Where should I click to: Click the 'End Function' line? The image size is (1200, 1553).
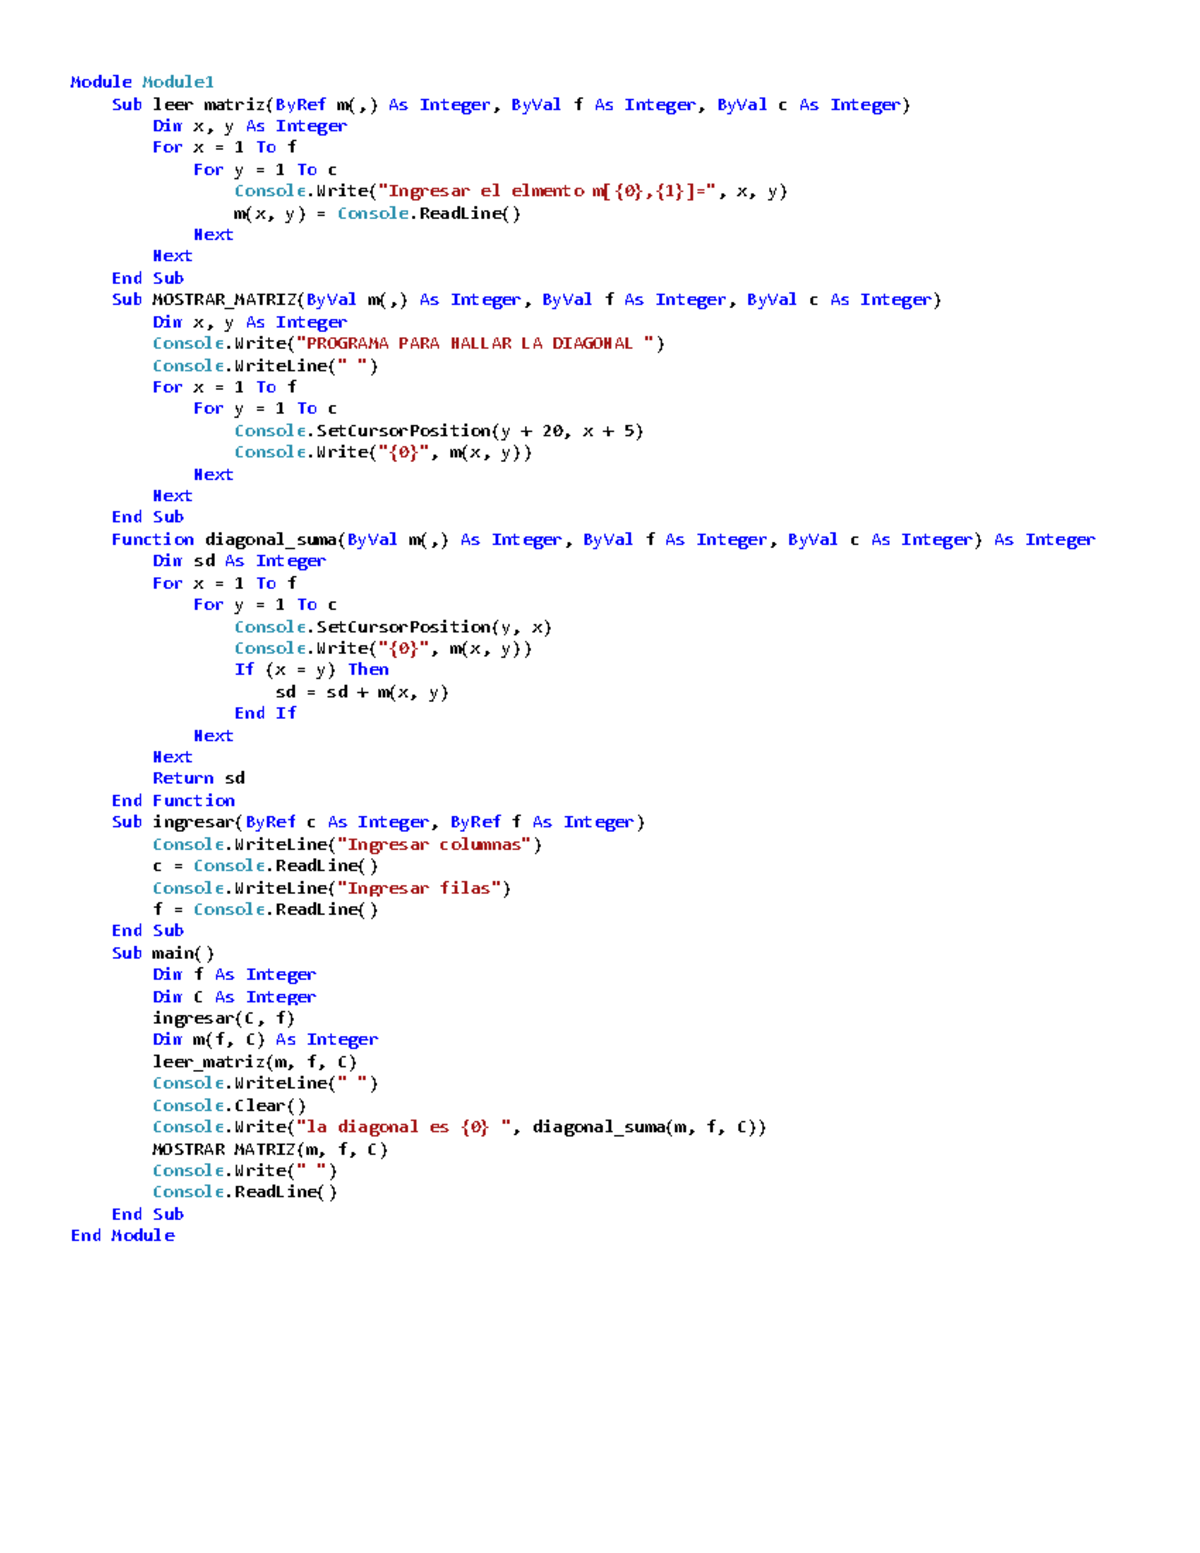[x=173, y=801]
